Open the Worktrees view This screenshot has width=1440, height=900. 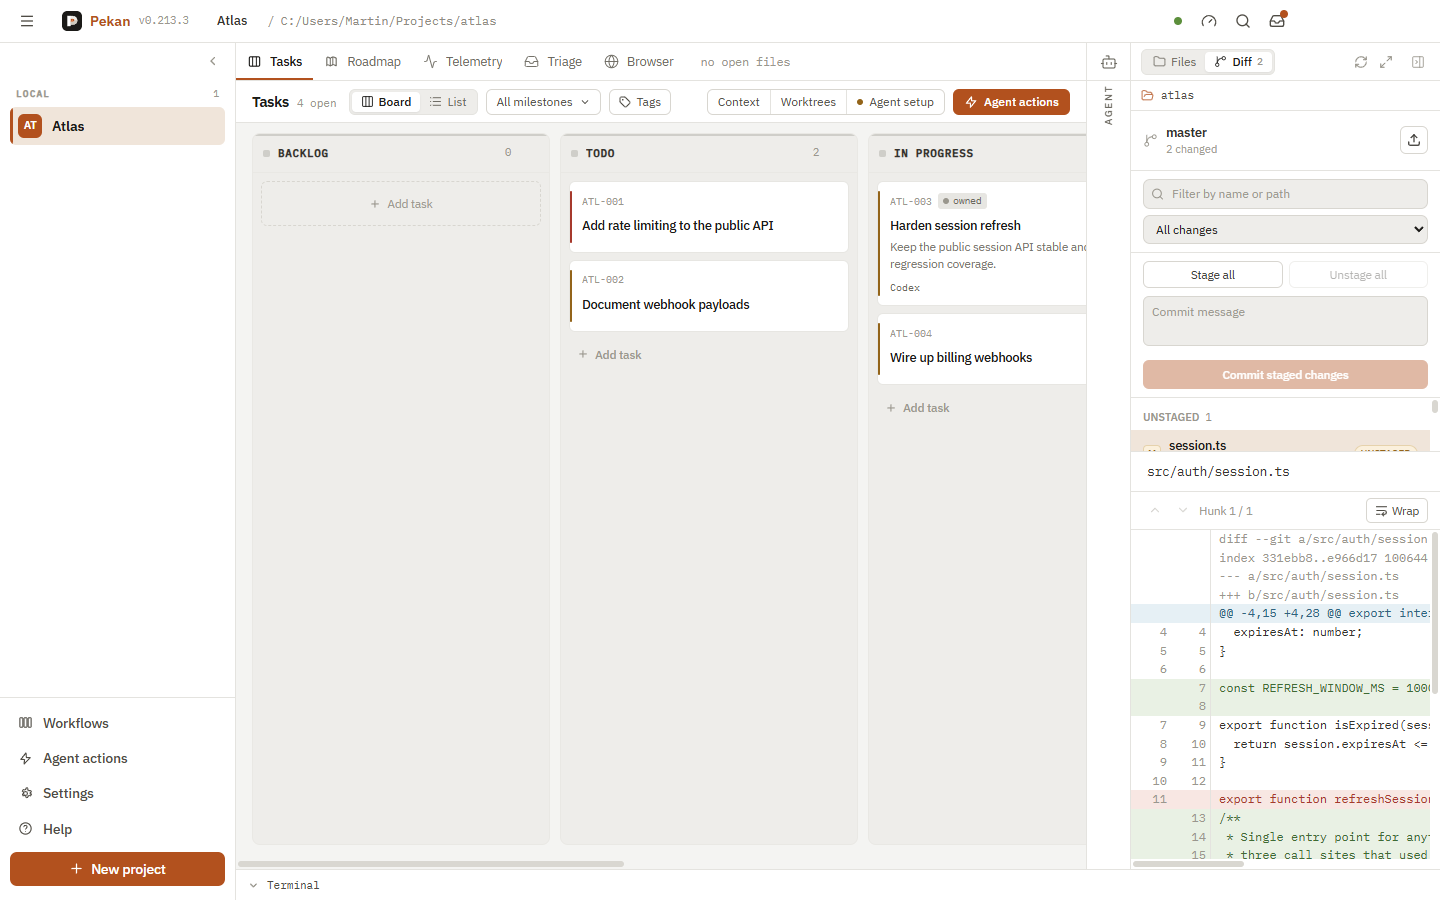tap(808, 102)
